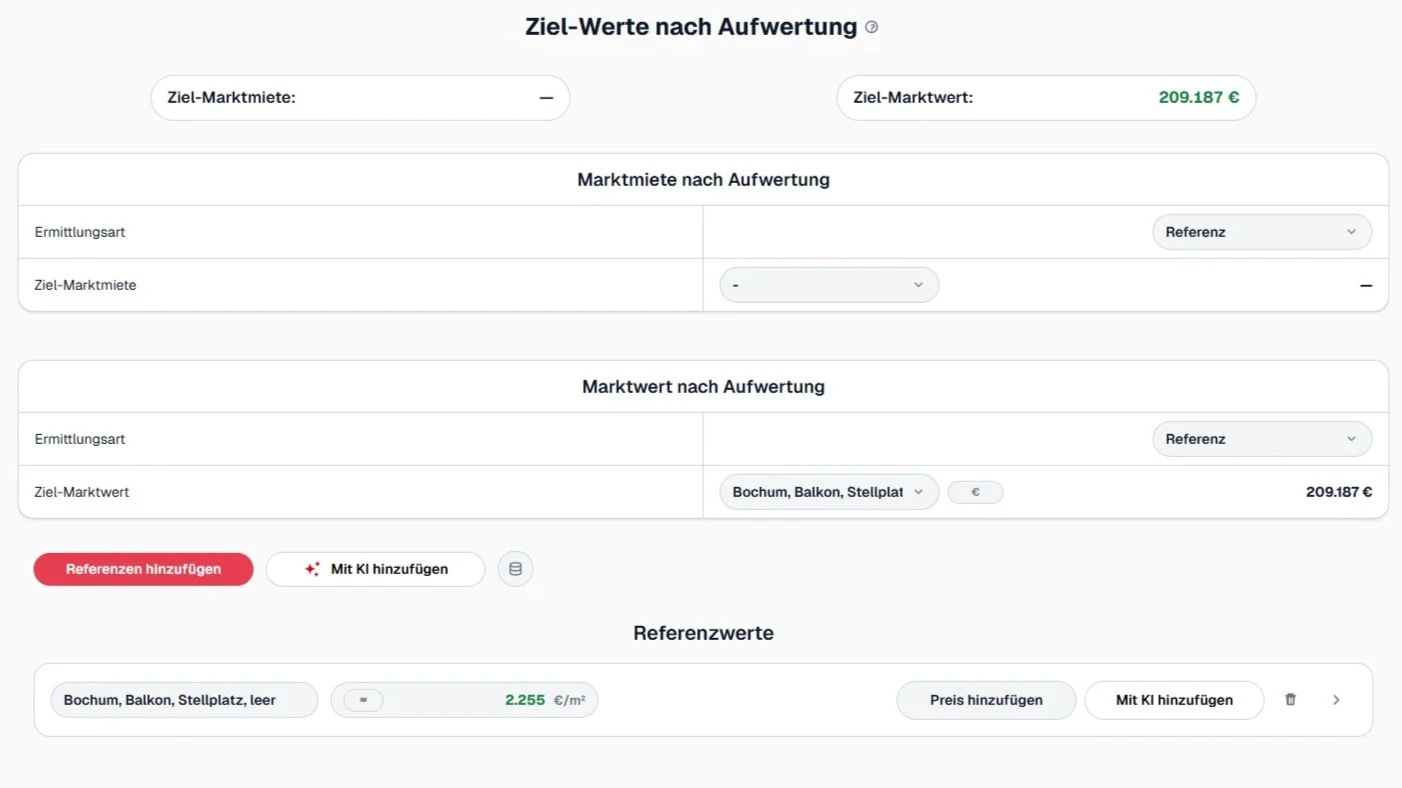Open Marktmiete Ermittlungsart Referenz dropdown
This screenshot has height=788, width=1402.
(1262, 232)
